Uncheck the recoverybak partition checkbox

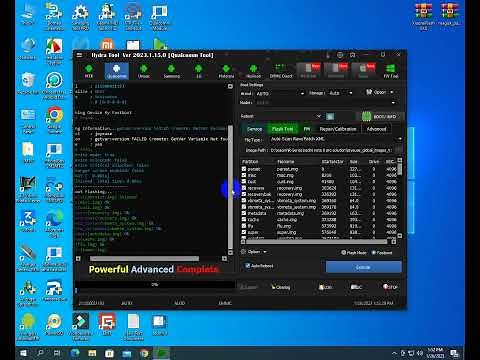pos(244,194)
